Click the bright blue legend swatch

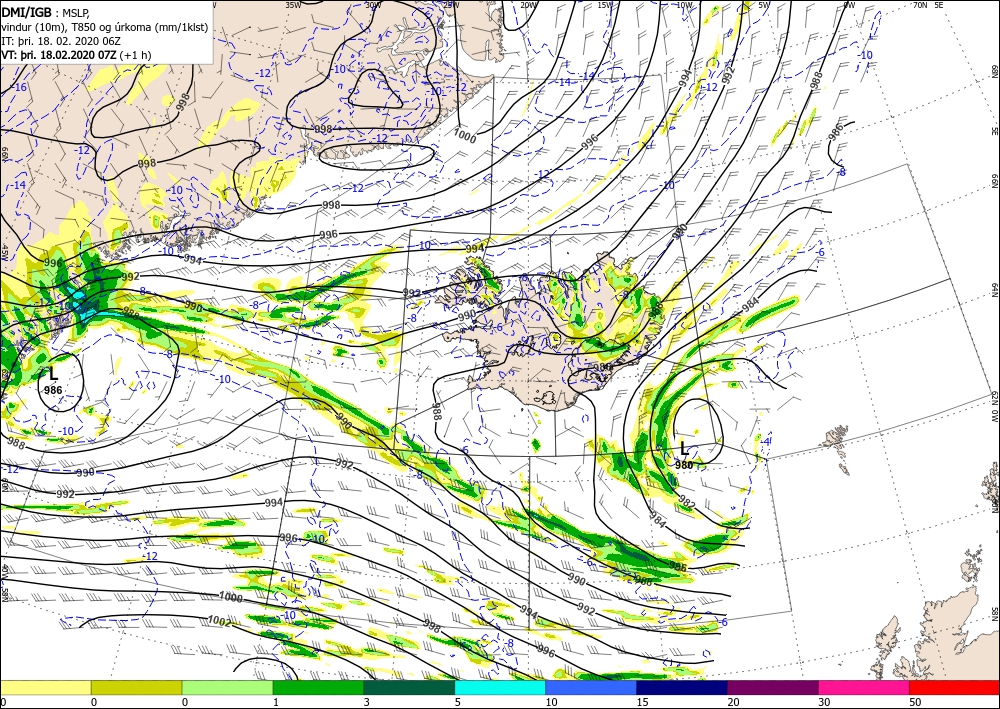(x=591, y=687)
